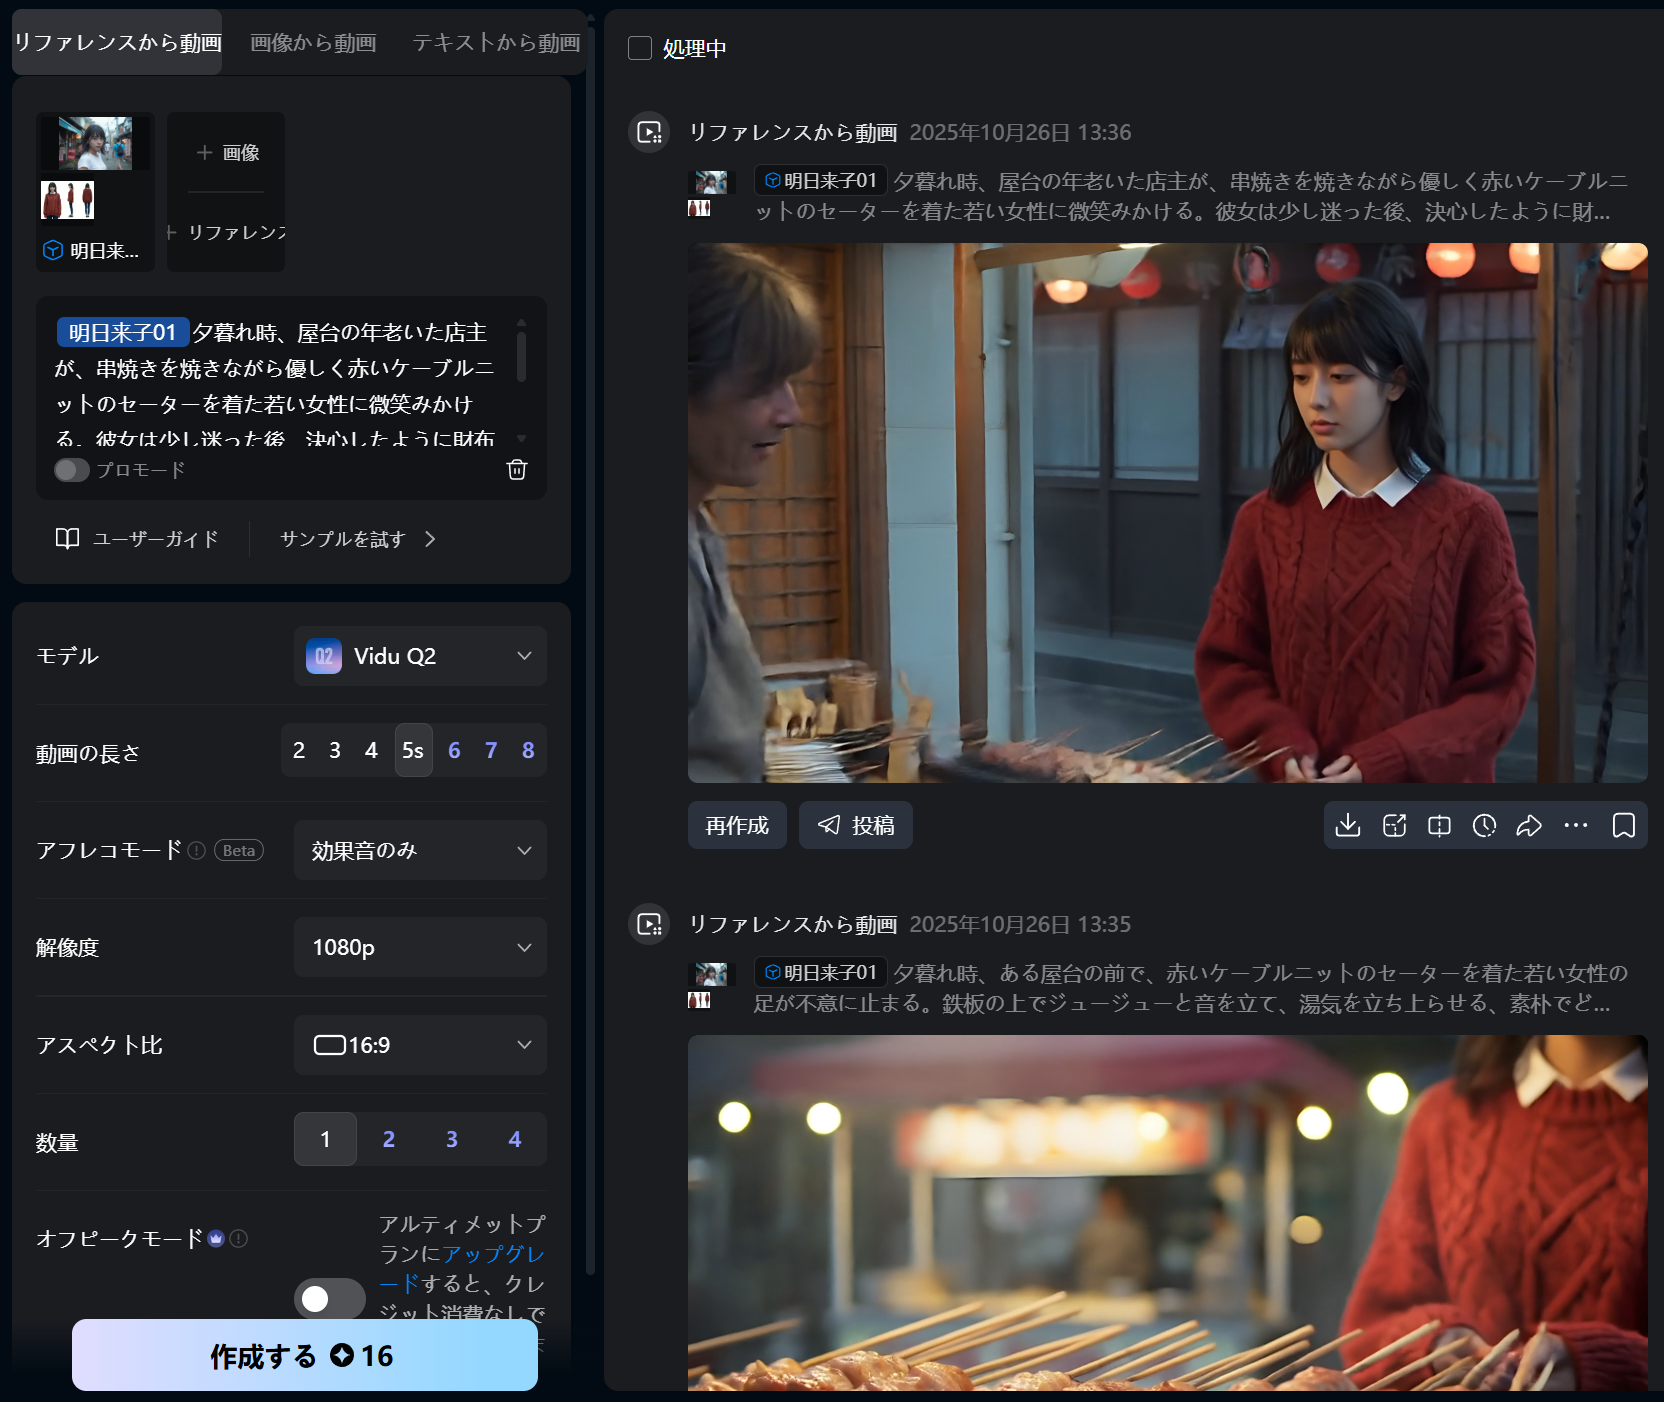
Task: Select the 明日来子 reference thumbnail in the left panel
Action: 95,190
